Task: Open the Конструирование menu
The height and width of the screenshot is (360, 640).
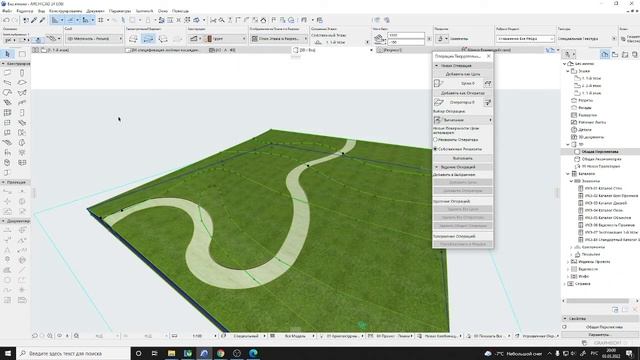Action: (65, 11)
